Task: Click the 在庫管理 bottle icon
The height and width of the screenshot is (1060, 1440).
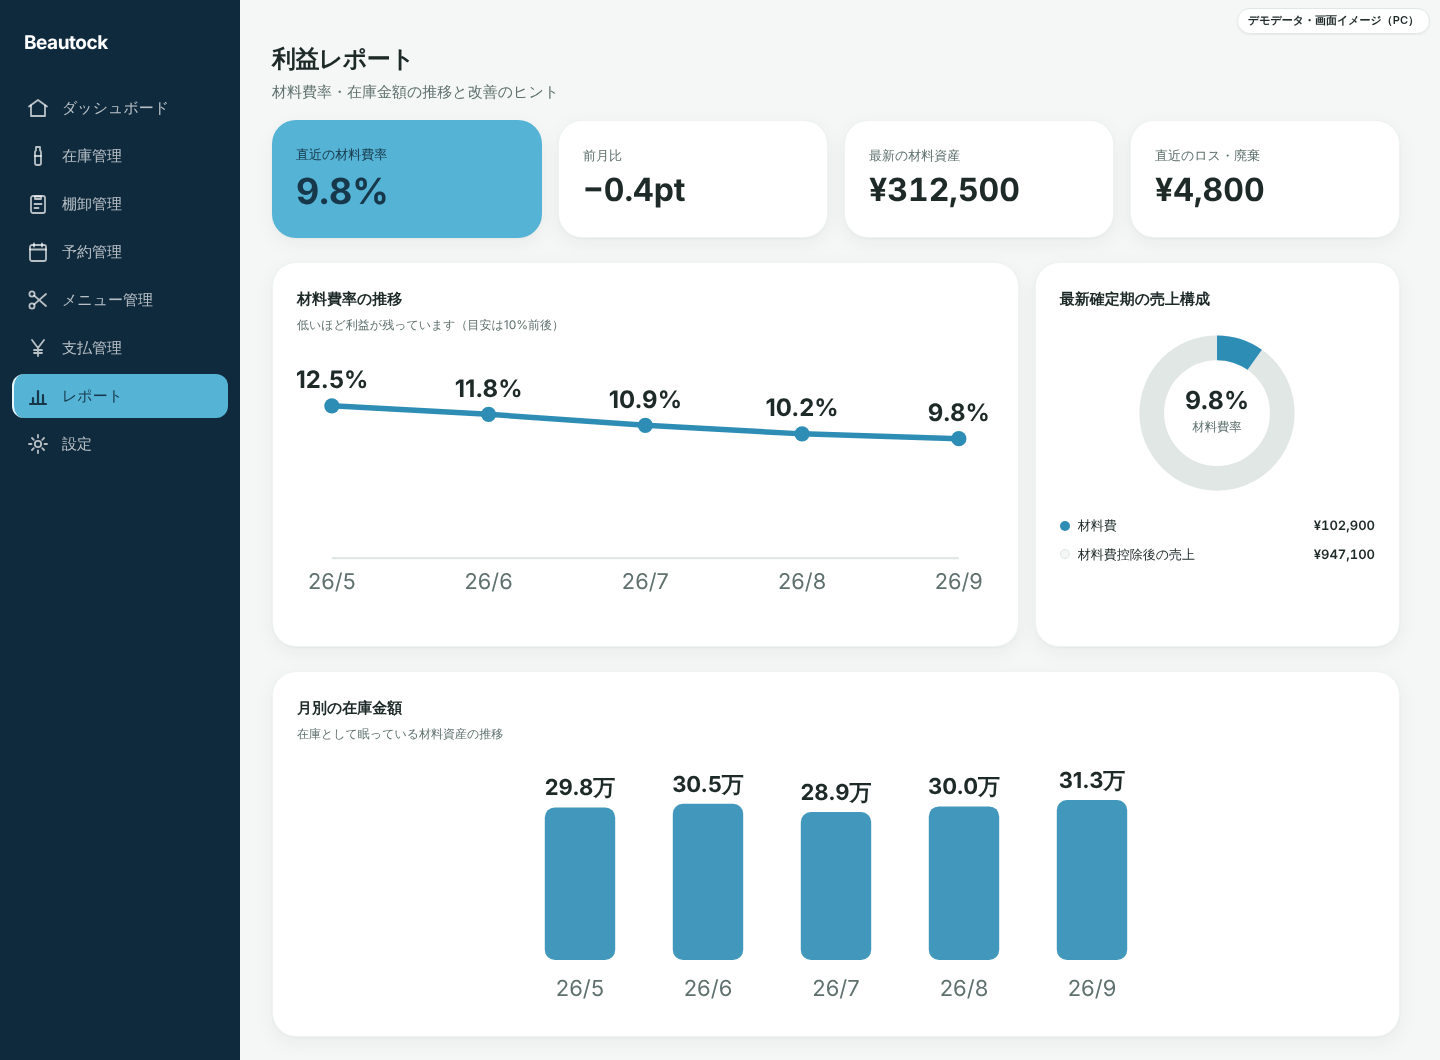Action: pos(38,156)
